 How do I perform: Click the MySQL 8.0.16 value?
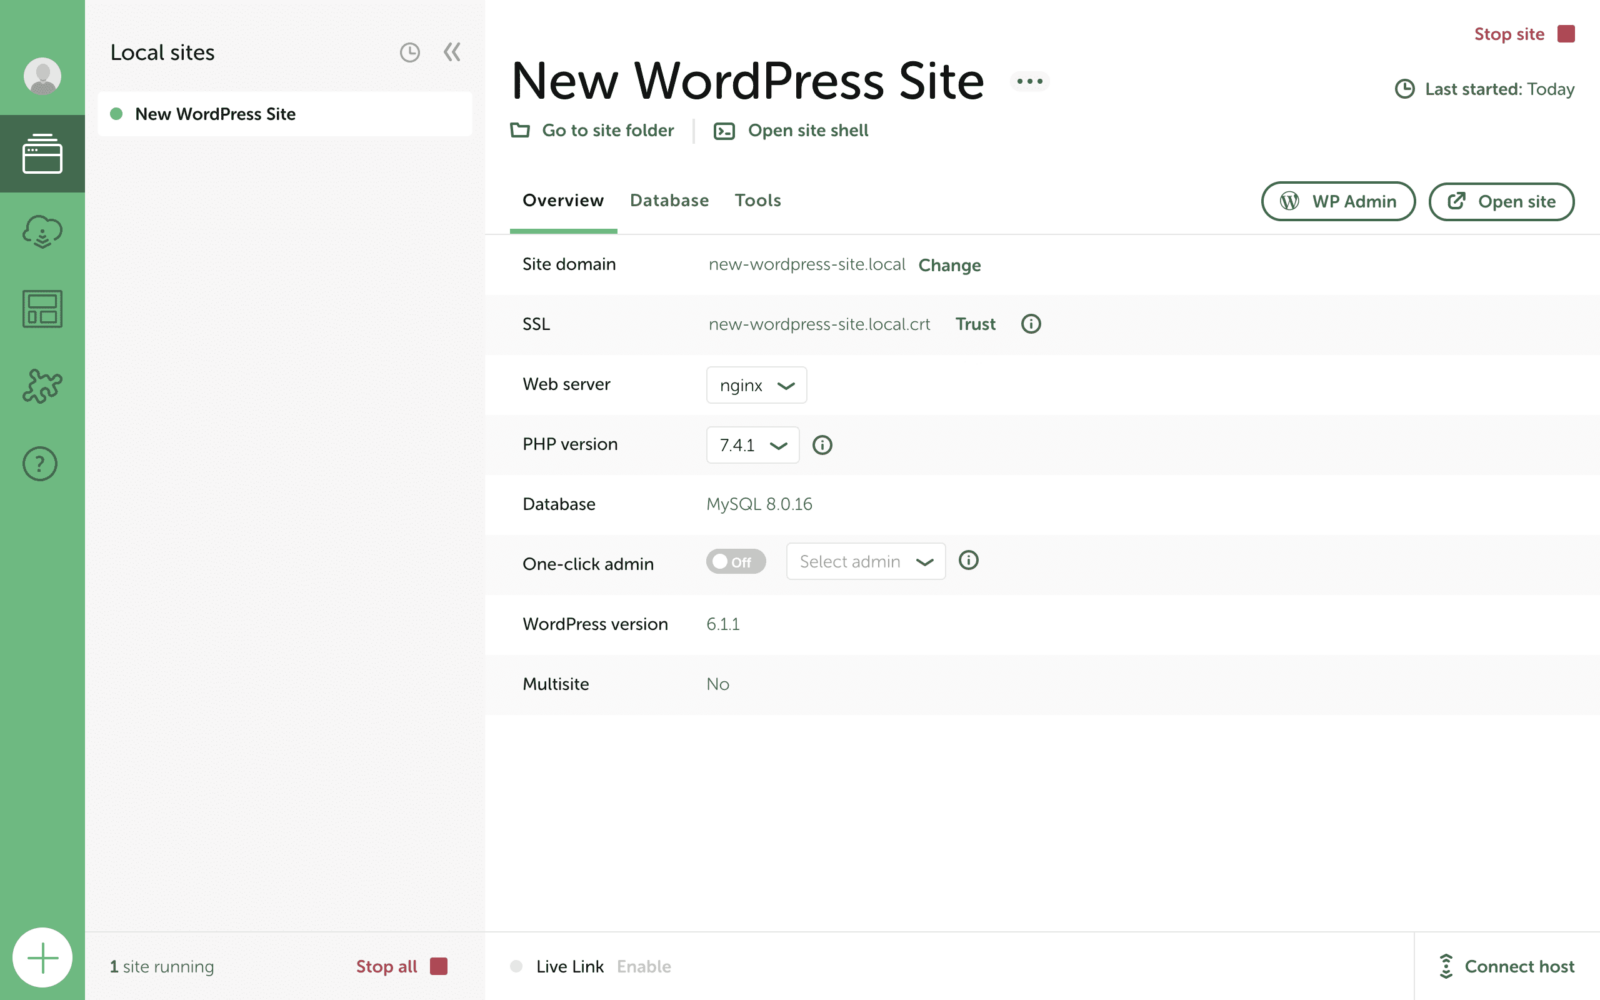point(759,504)
